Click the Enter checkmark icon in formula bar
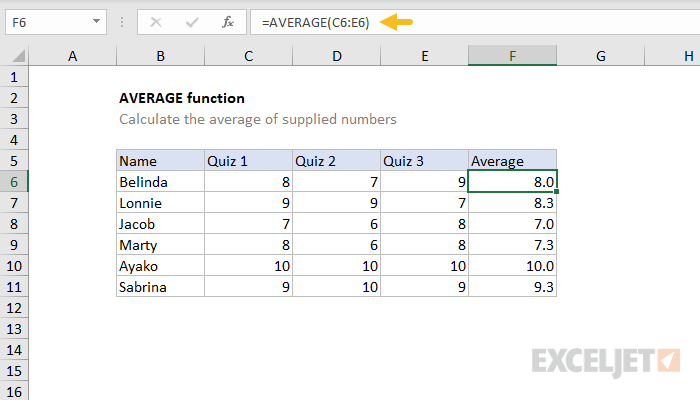 pos(192,21)
